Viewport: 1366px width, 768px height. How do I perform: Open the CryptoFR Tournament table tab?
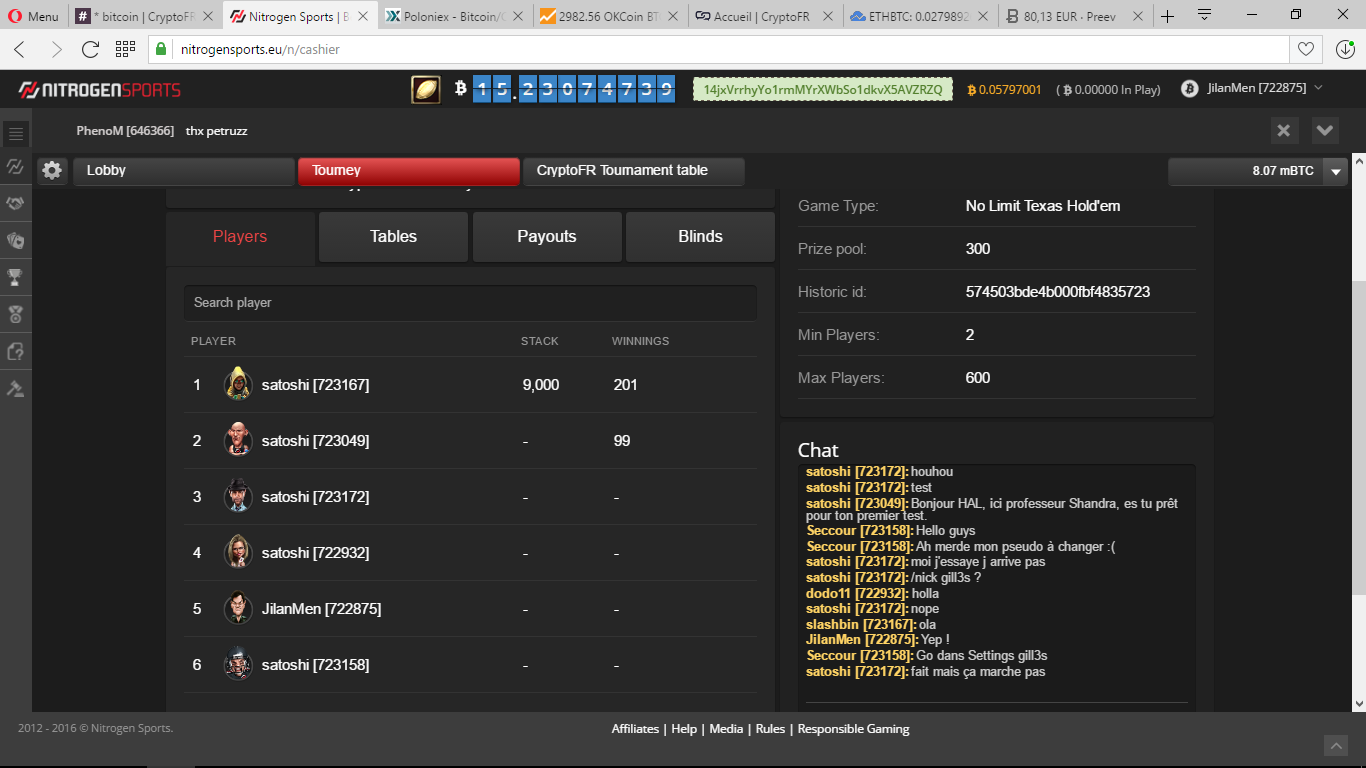pyautogui.click(x=634, y=171)
